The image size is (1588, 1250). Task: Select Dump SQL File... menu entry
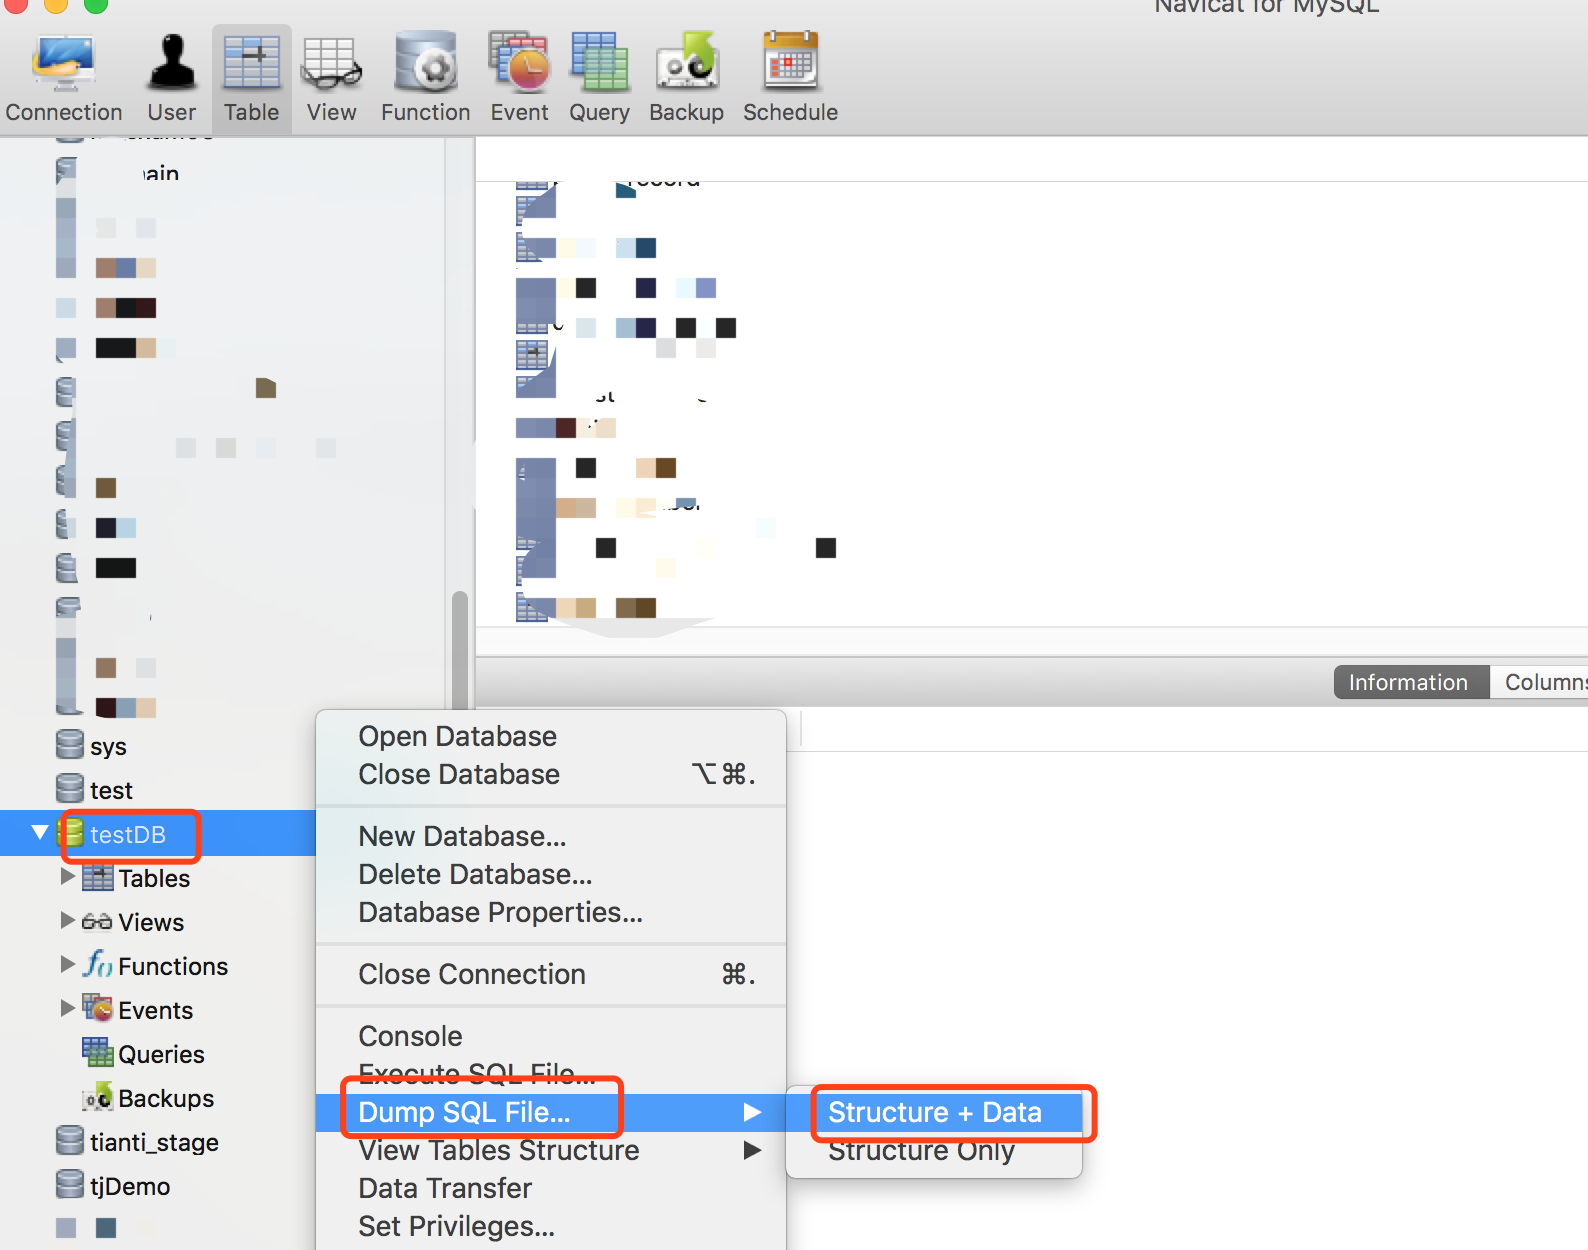pos(551,1112)
